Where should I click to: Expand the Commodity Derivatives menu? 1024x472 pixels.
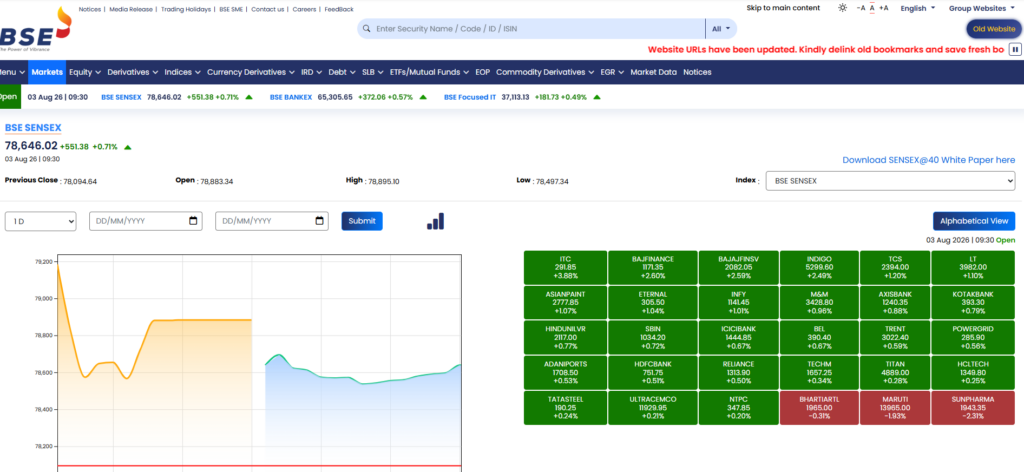coord(545,72)
